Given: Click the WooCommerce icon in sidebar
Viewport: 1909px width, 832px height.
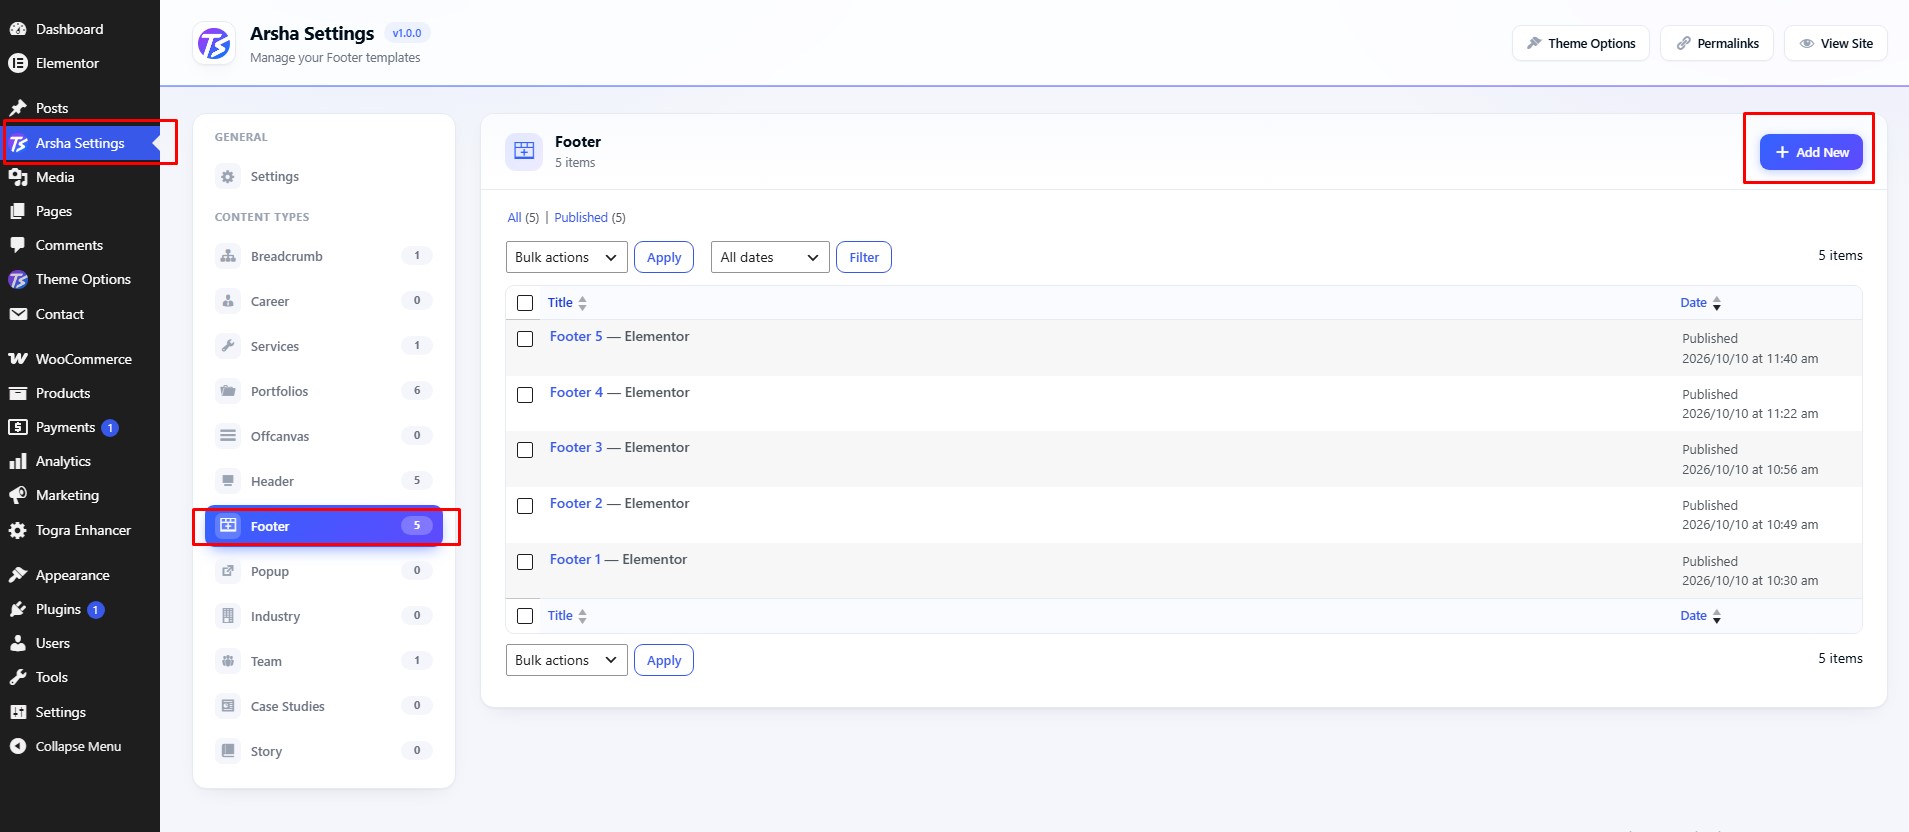Looking at the screenshot, I should coord(18,359).
